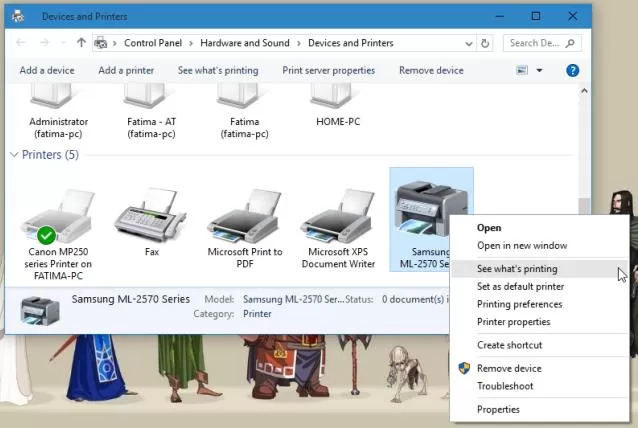Screen dimensions: 638x428
Task: Expand the chevron after Control Panel breadcrumb
Action: pos(191,43)
